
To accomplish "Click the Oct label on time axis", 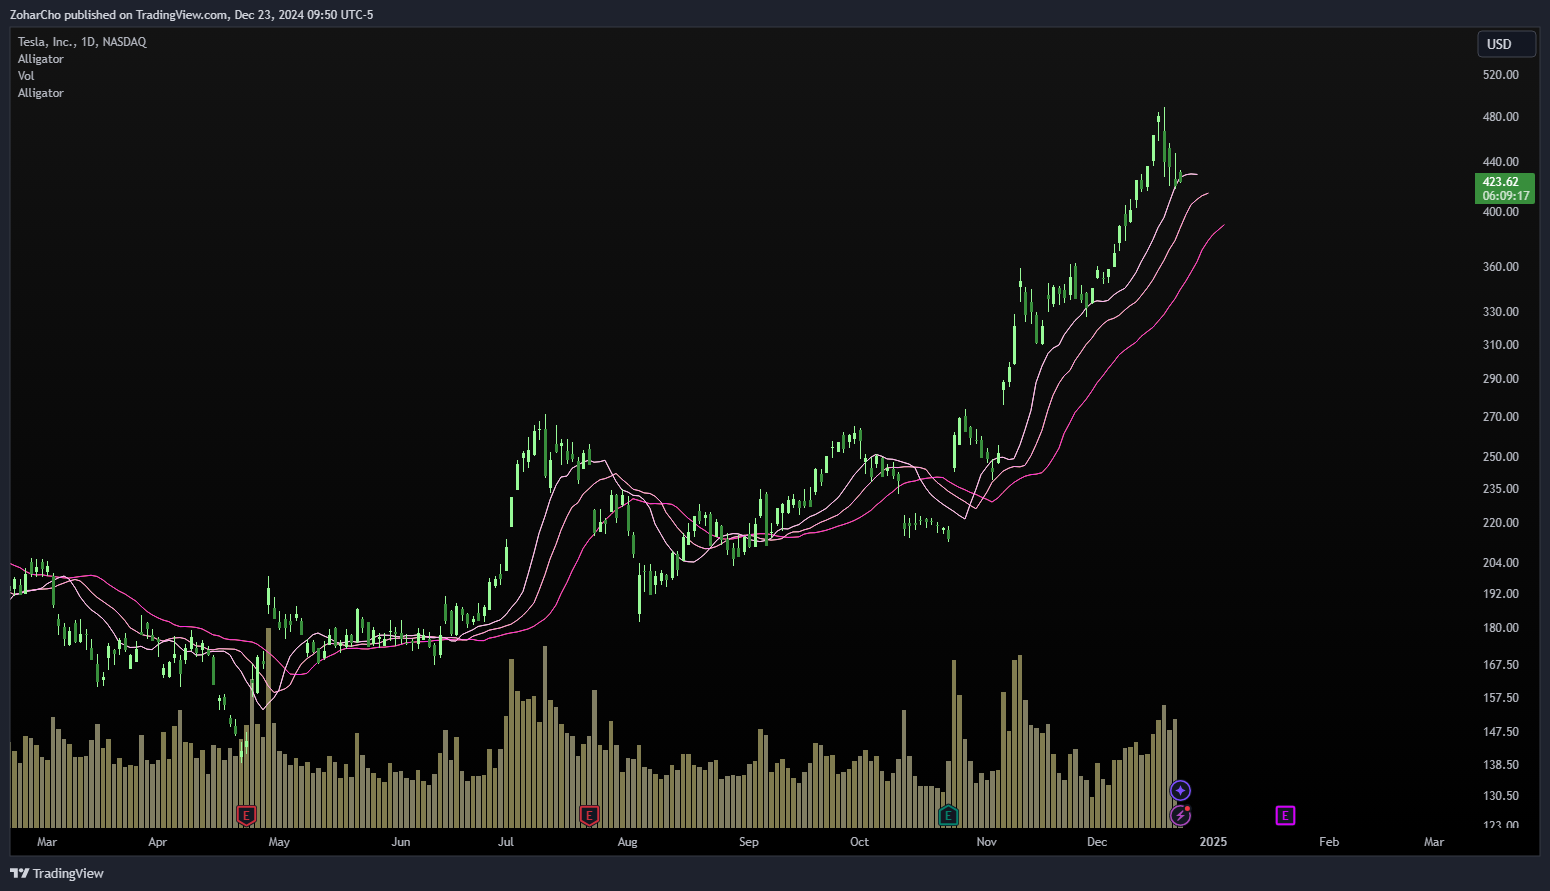I will click(x=859, y=842).
